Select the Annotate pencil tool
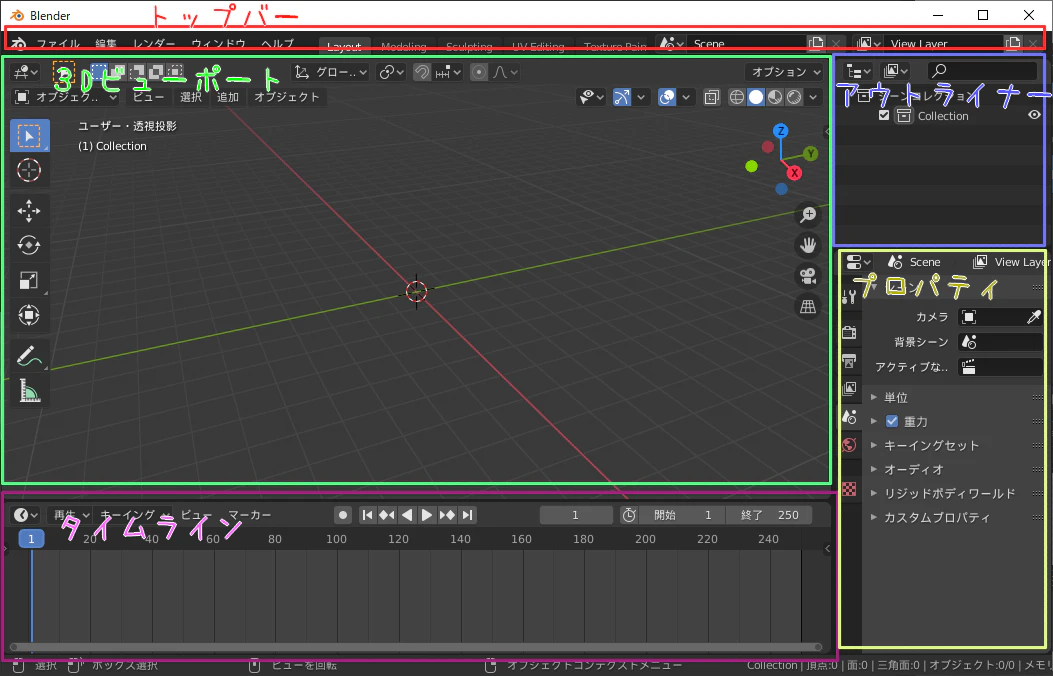Image resolution: width=1053 pixels, height=676 pixels. point(29,356)
